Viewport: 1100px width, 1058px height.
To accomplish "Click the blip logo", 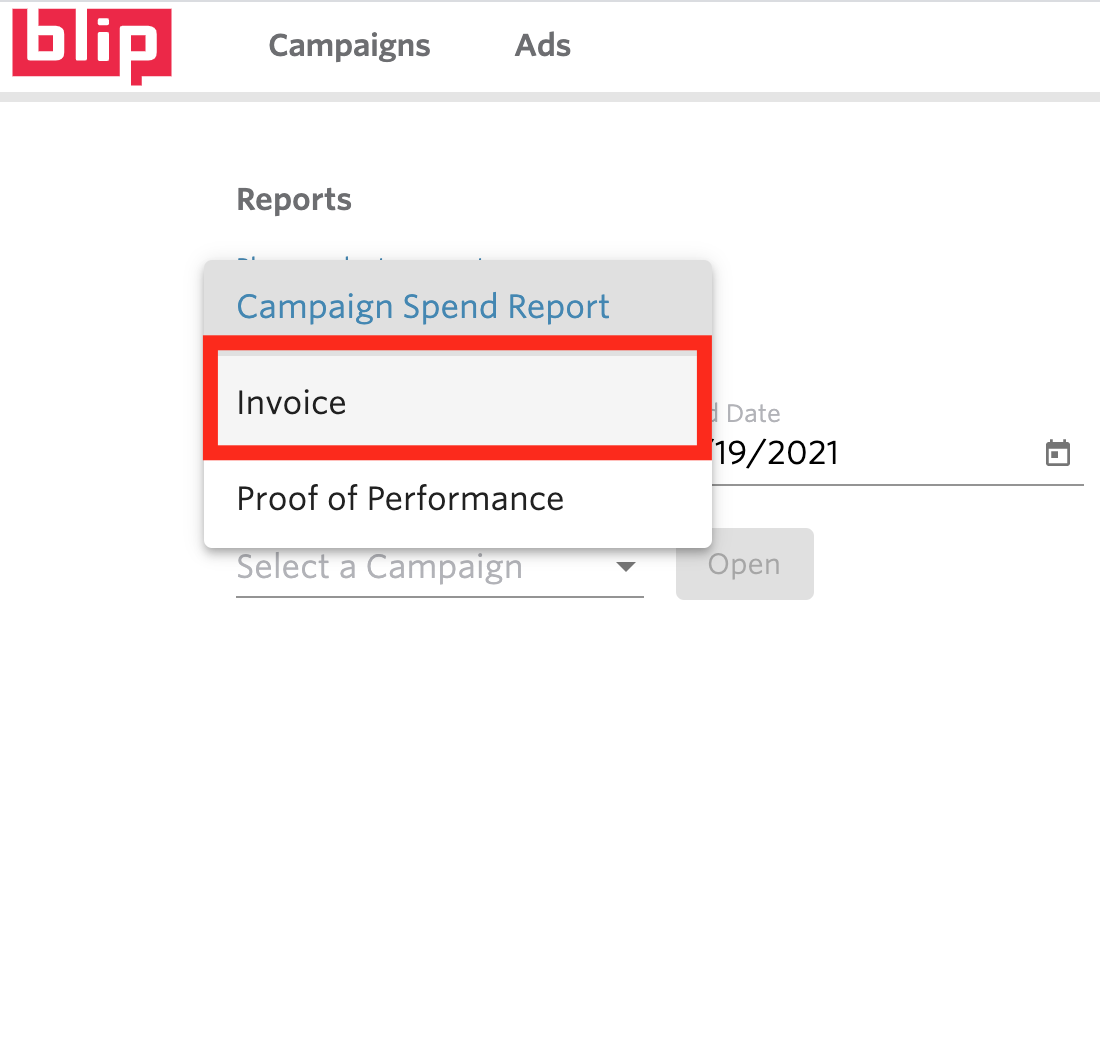I will 92,46.
